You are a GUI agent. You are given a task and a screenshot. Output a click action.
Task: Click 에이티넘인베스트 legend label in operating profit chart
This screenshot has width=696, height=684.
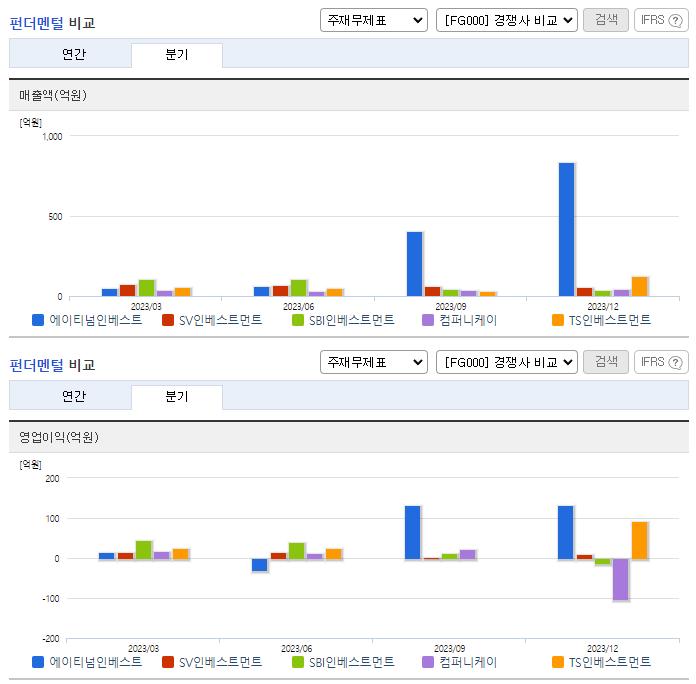tap(95, 662)
